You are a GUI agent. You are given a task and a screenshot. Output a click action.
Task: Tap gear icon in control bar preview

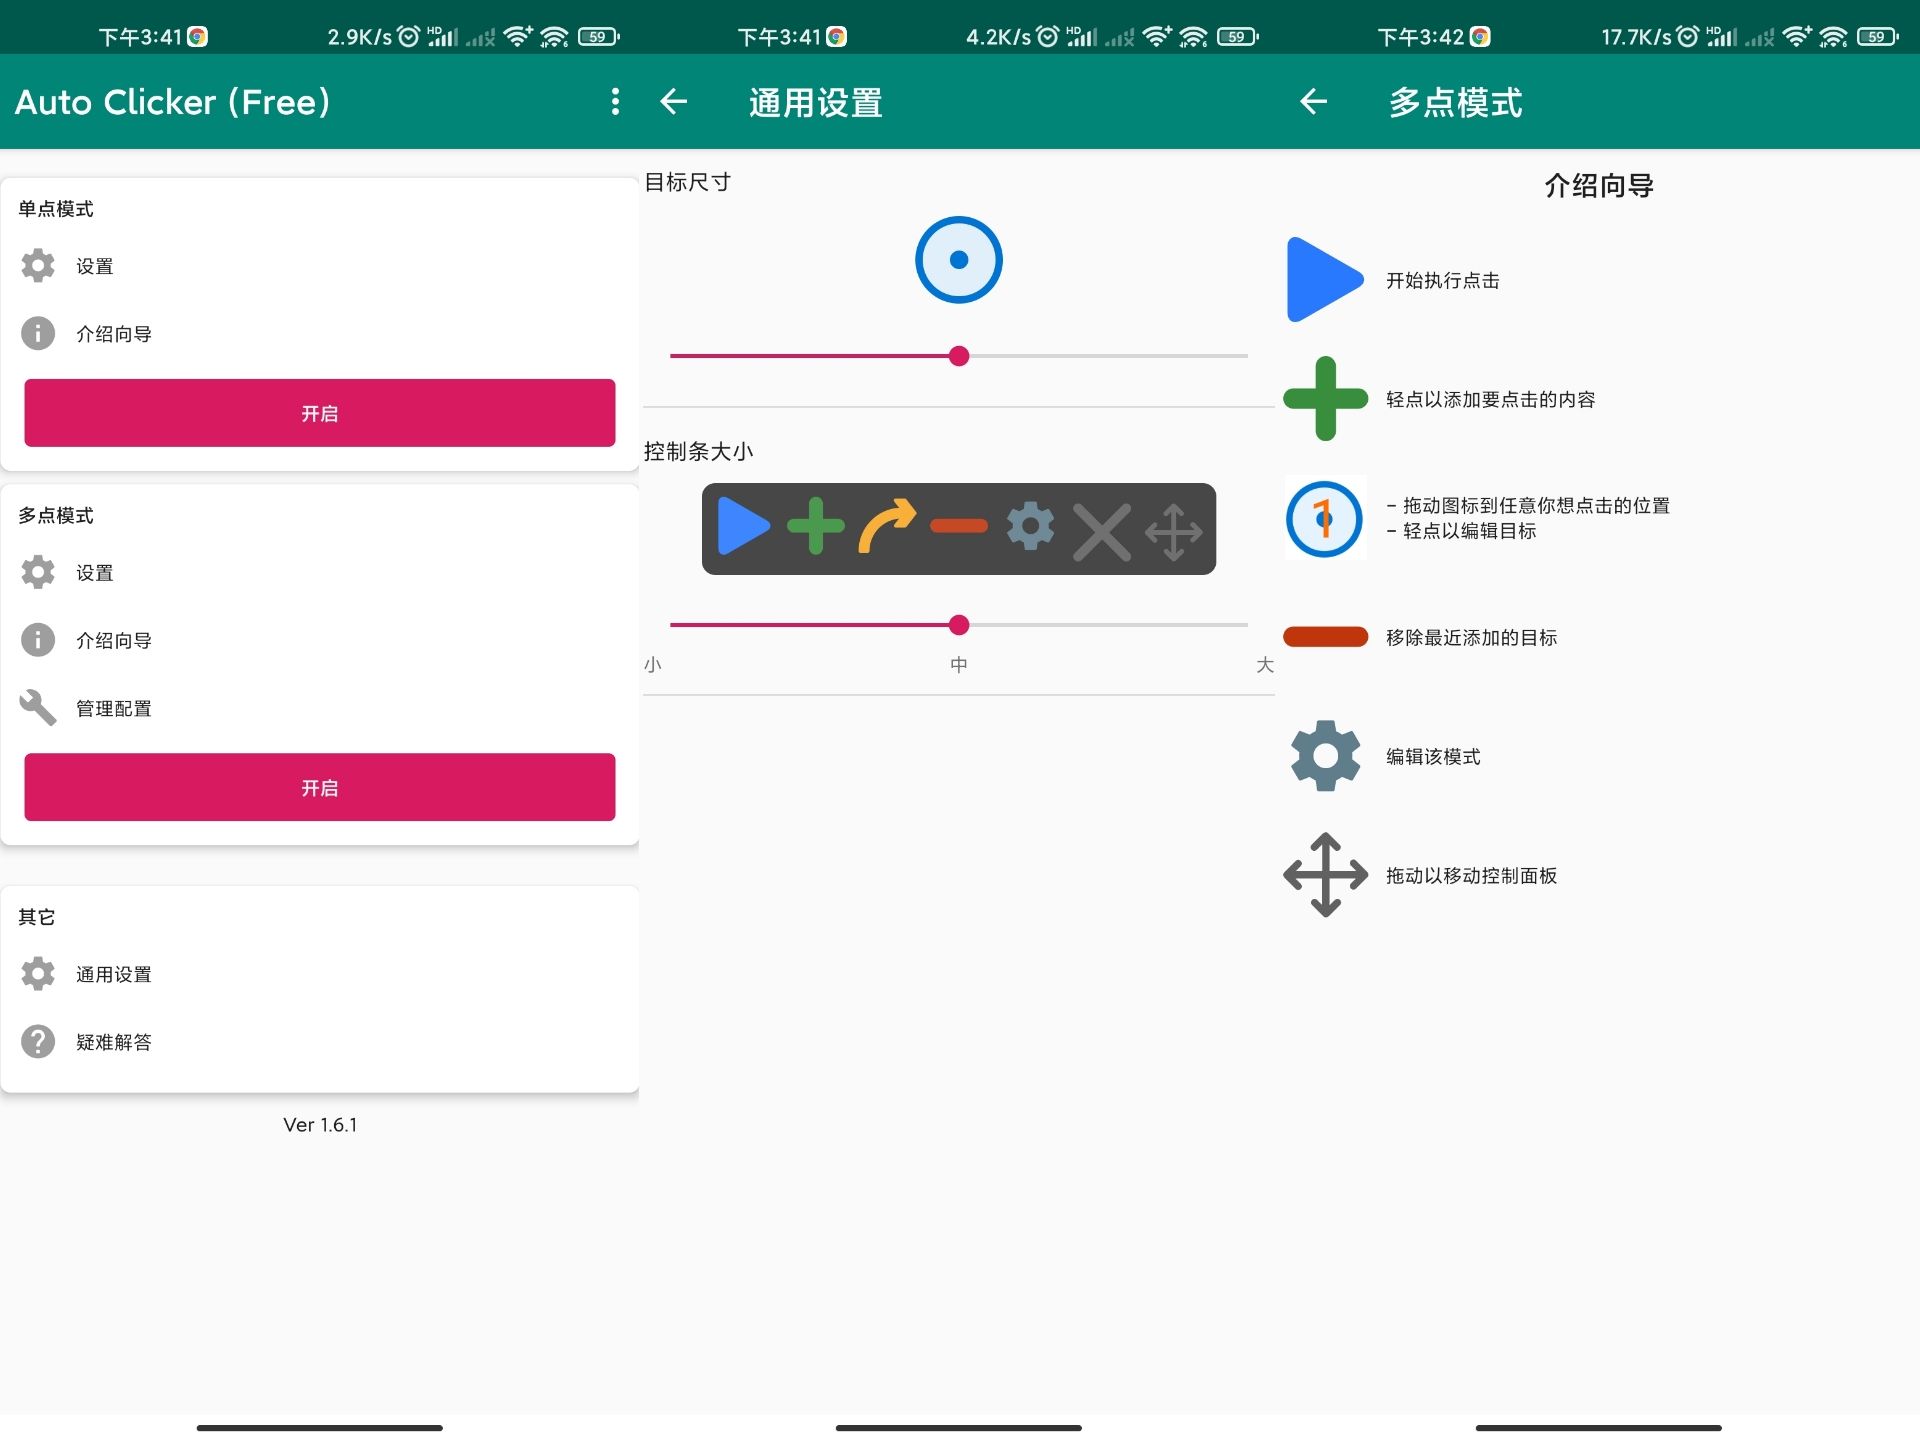click(x=1031, y=526)
